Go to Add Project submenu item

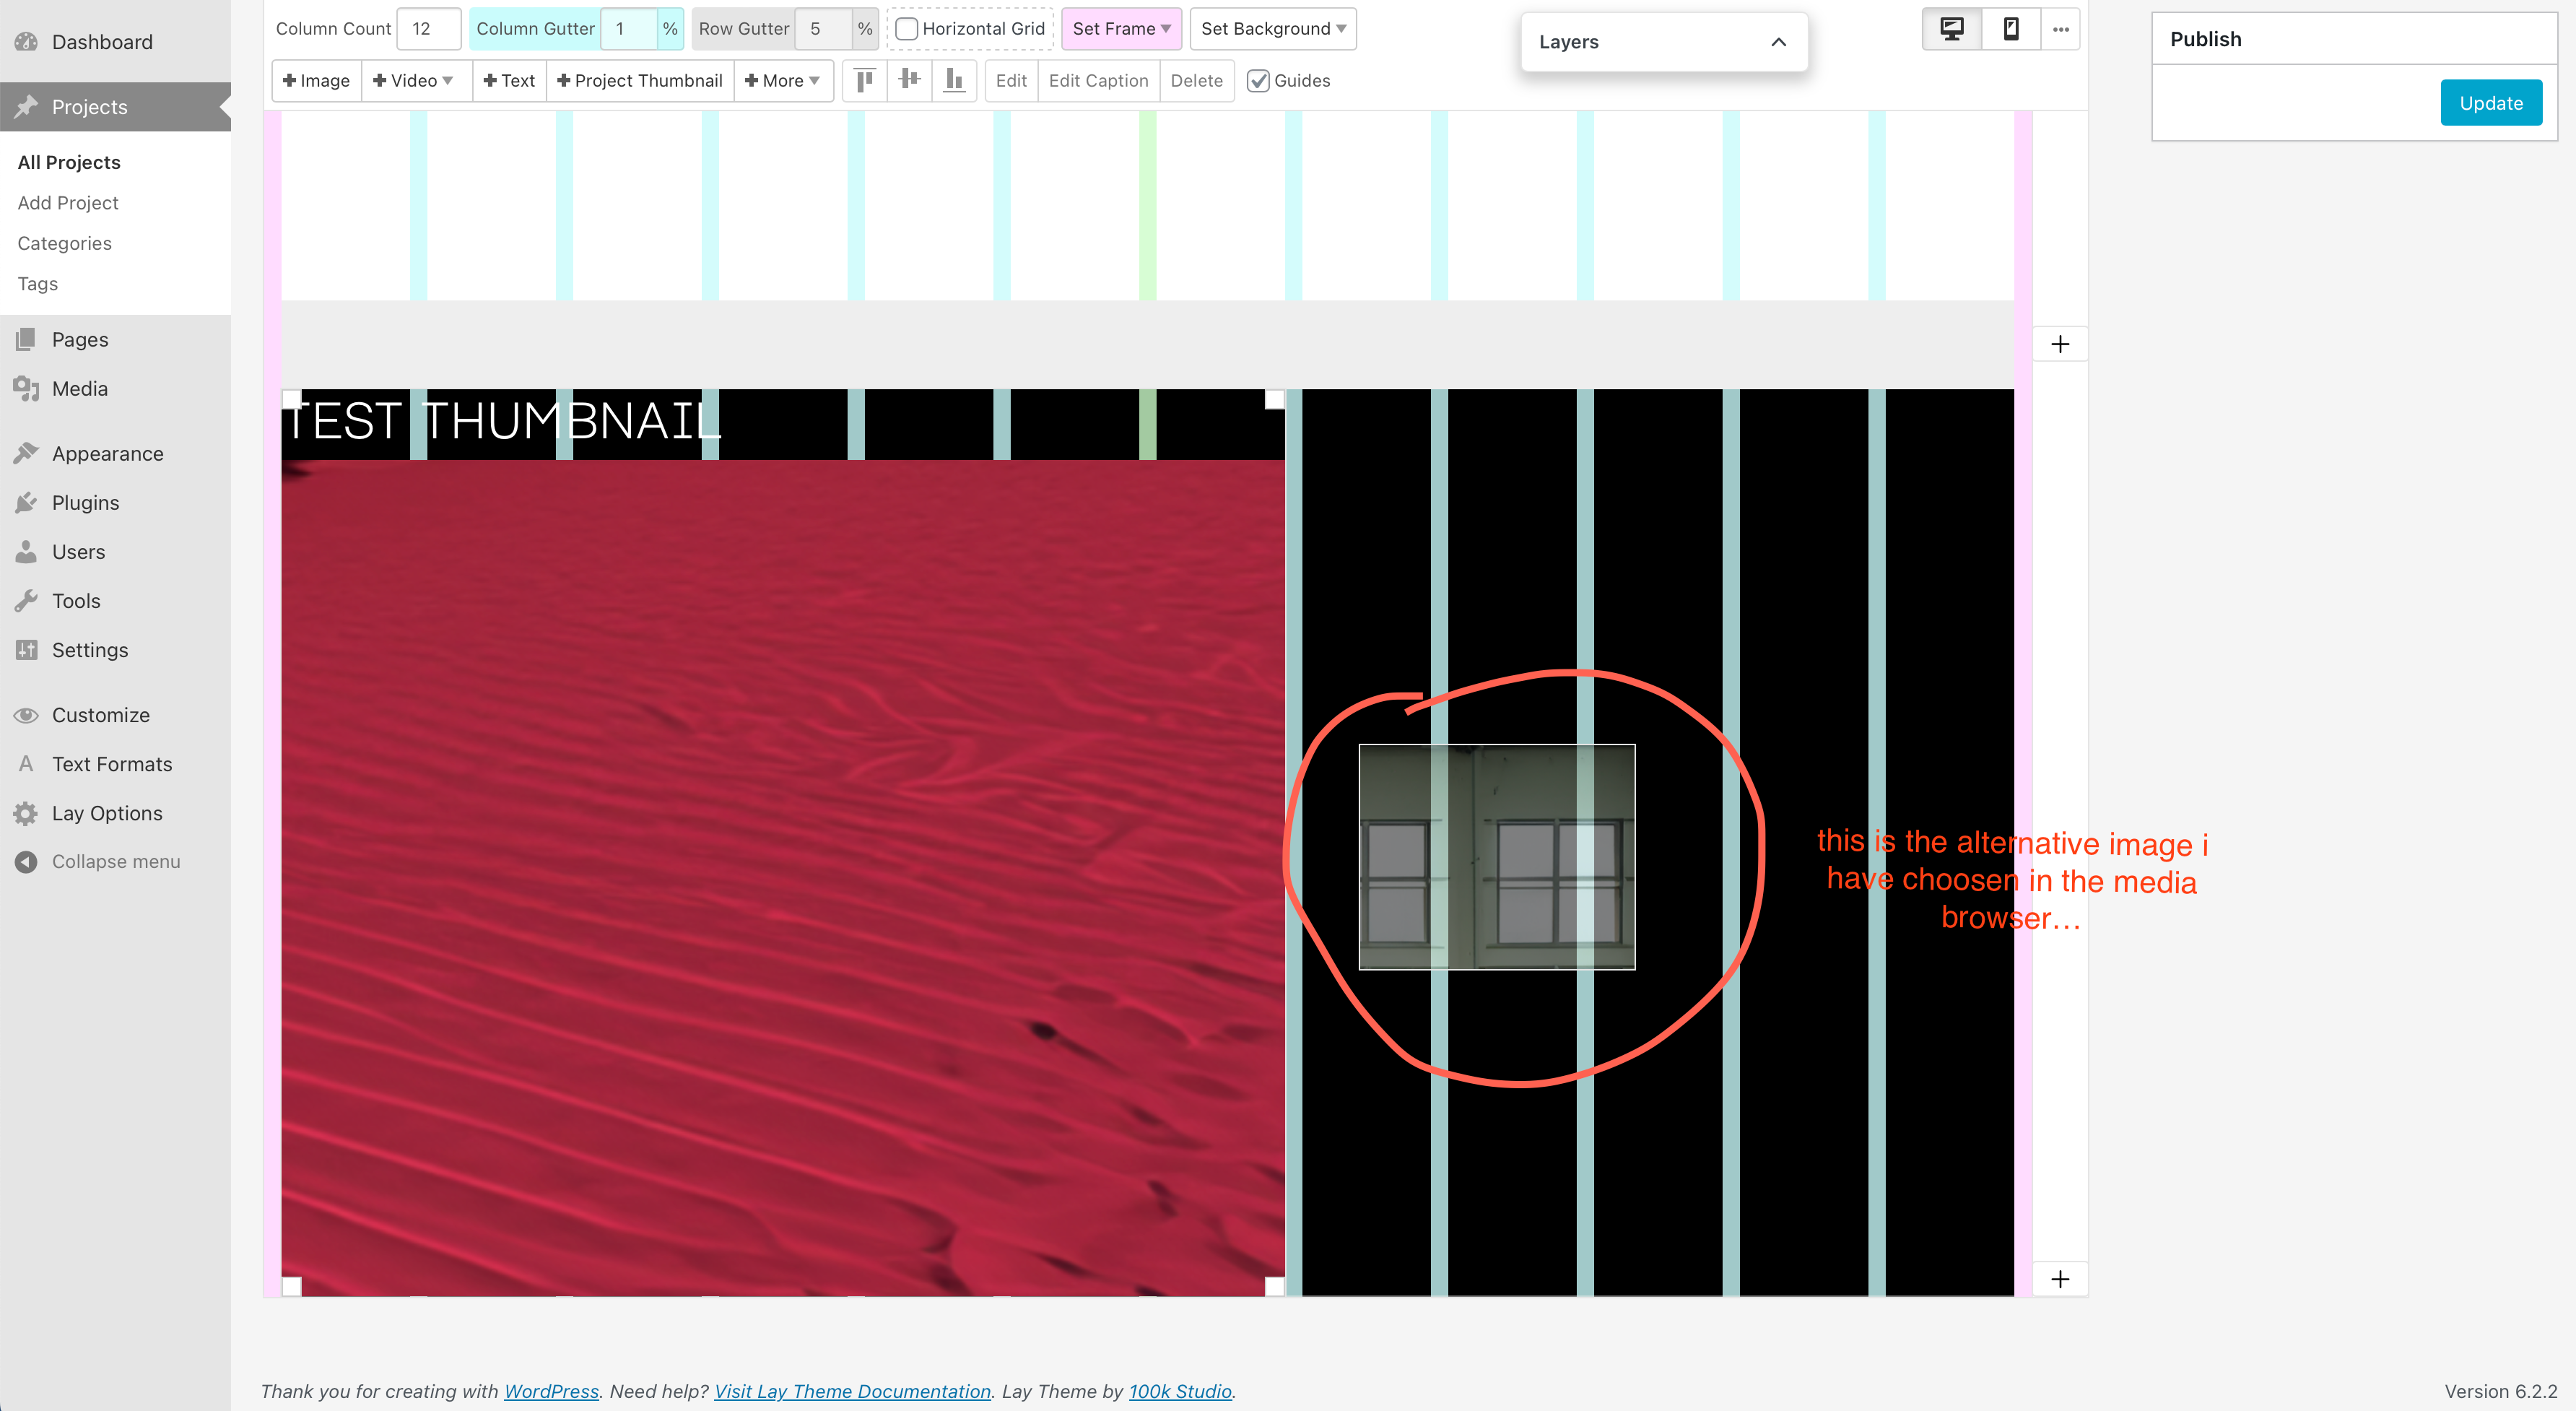(x=68, y=203)
